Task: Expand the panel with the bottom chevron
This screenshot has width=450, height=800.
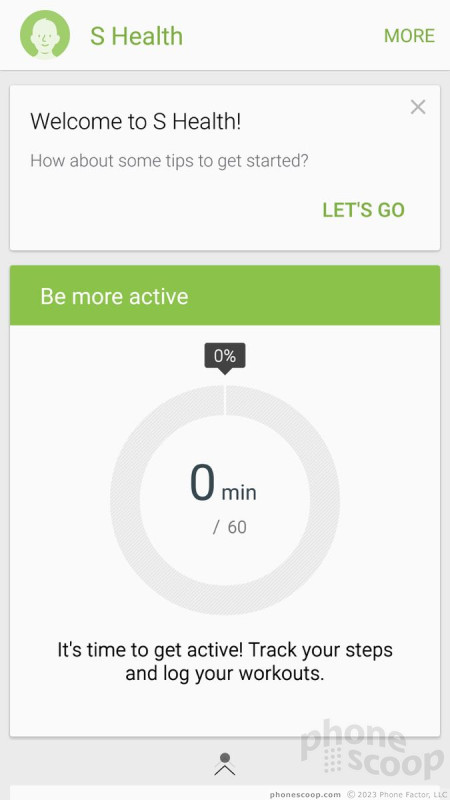Action: 225,770
